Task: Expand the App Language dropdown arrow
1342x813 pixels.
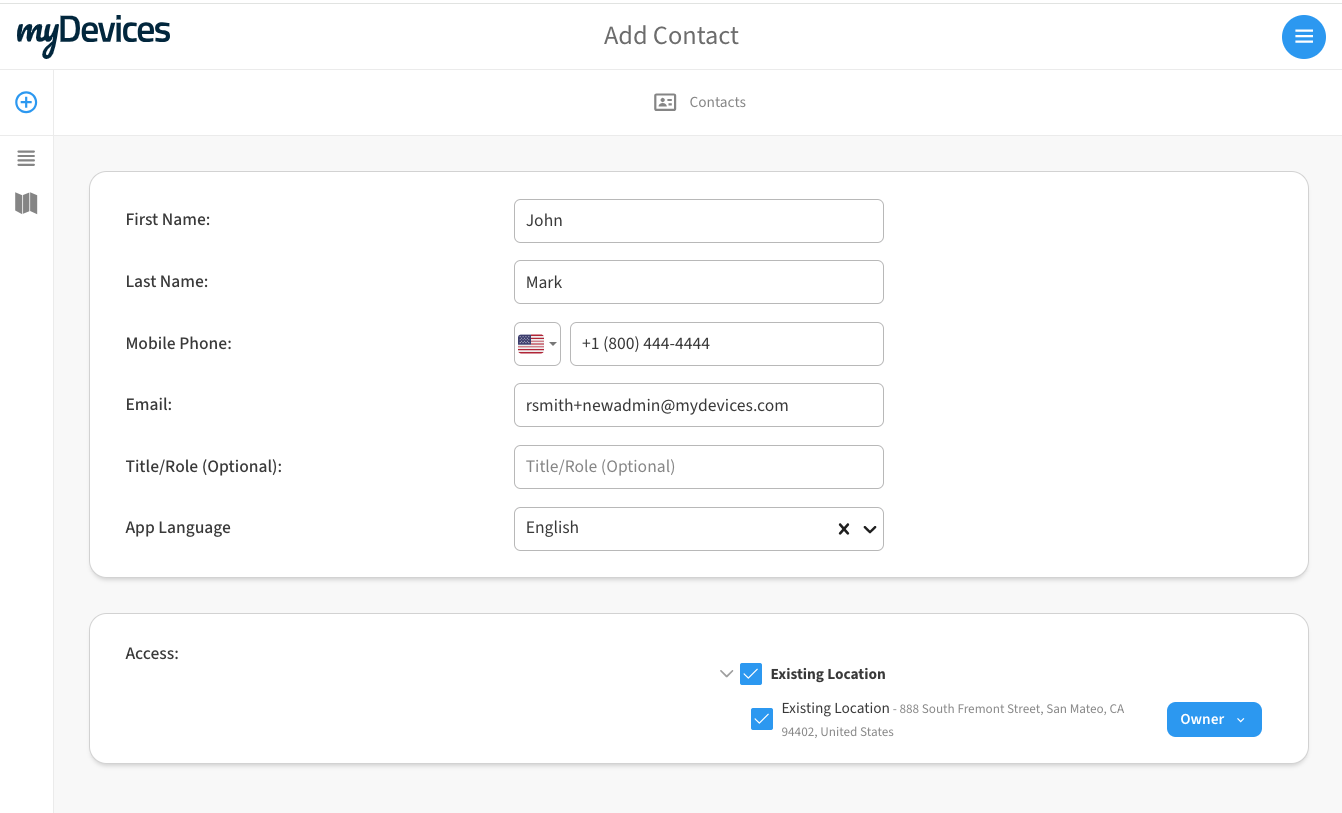Action: (x=870, y=529)
